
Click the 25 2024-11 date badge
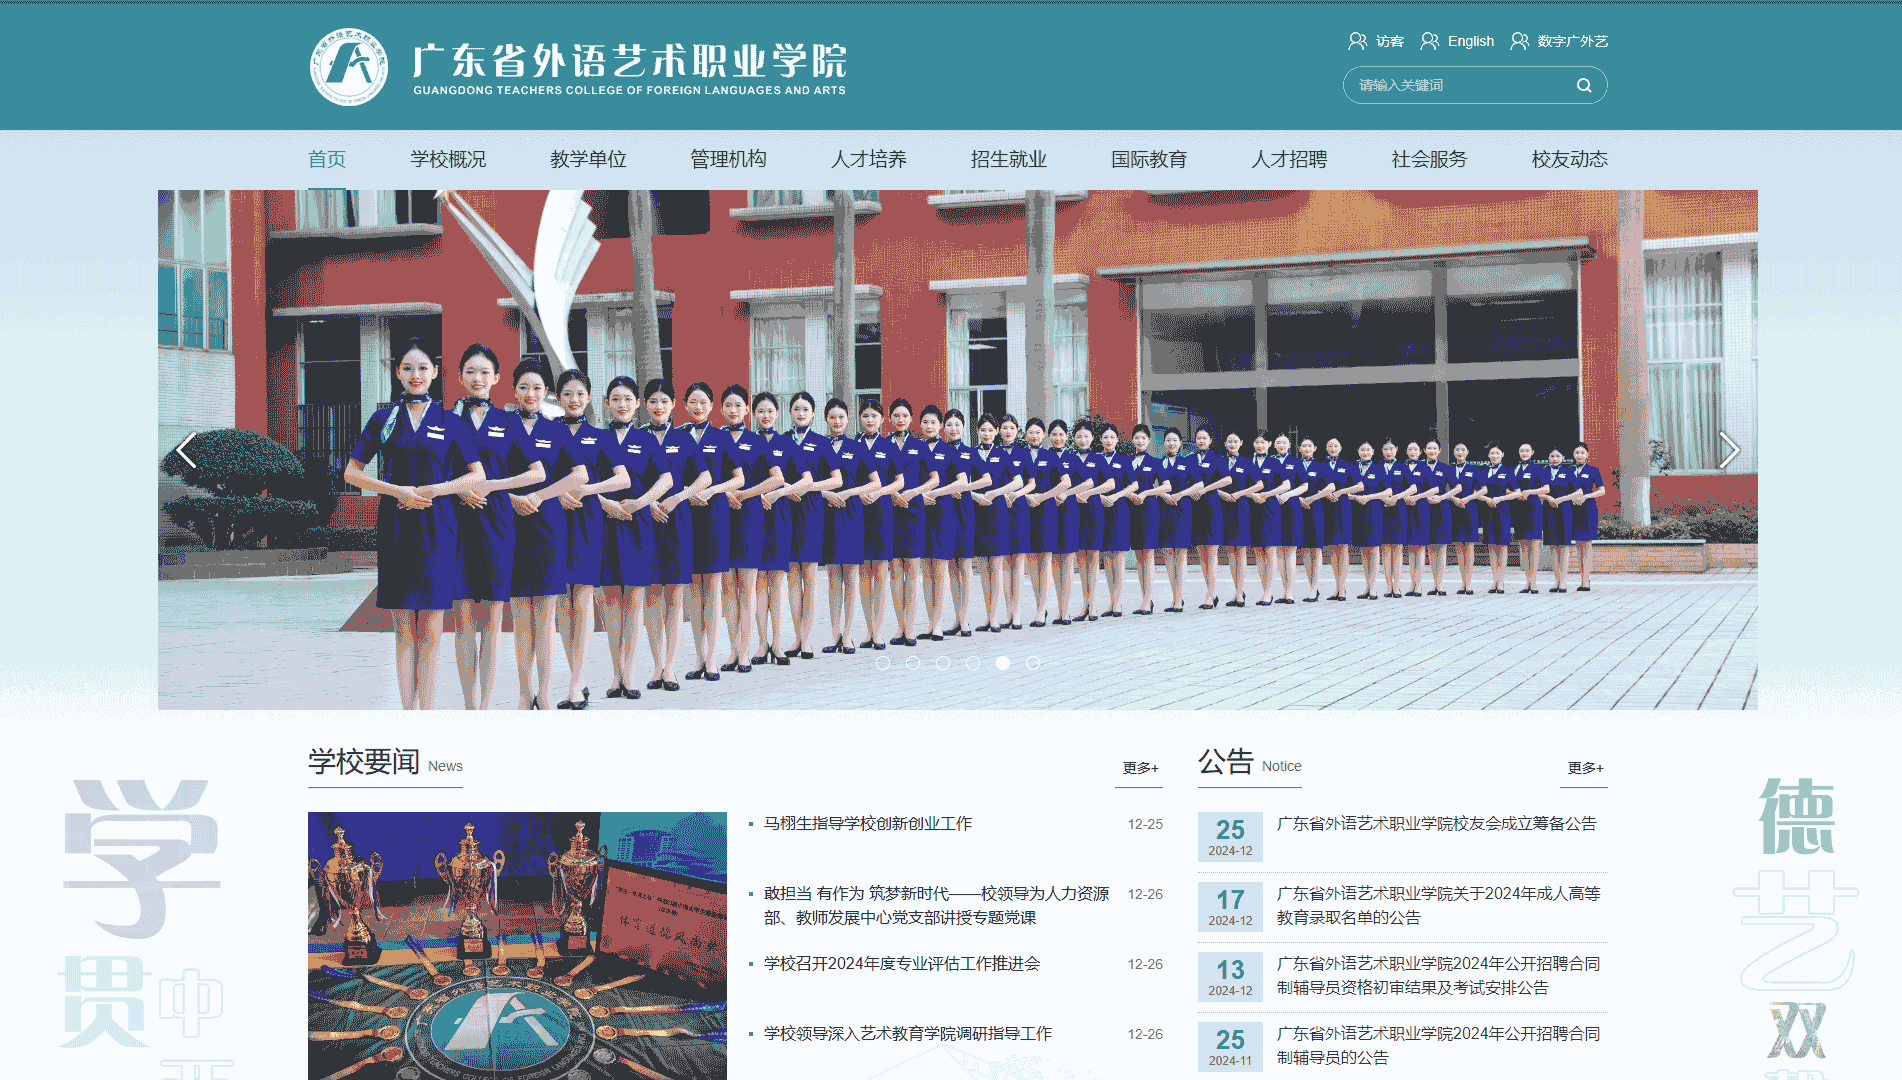(x=1230, y=1047)
